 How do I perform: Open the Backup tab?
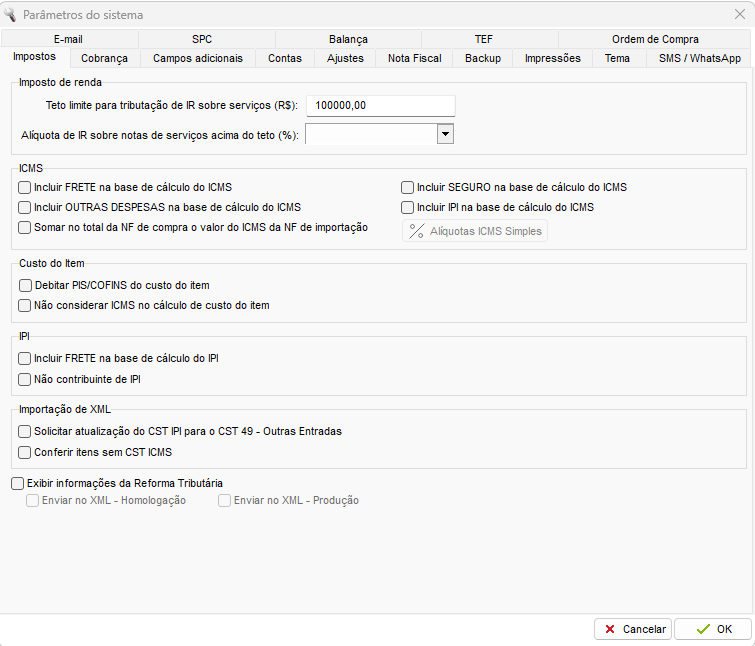tap(482, 58)
